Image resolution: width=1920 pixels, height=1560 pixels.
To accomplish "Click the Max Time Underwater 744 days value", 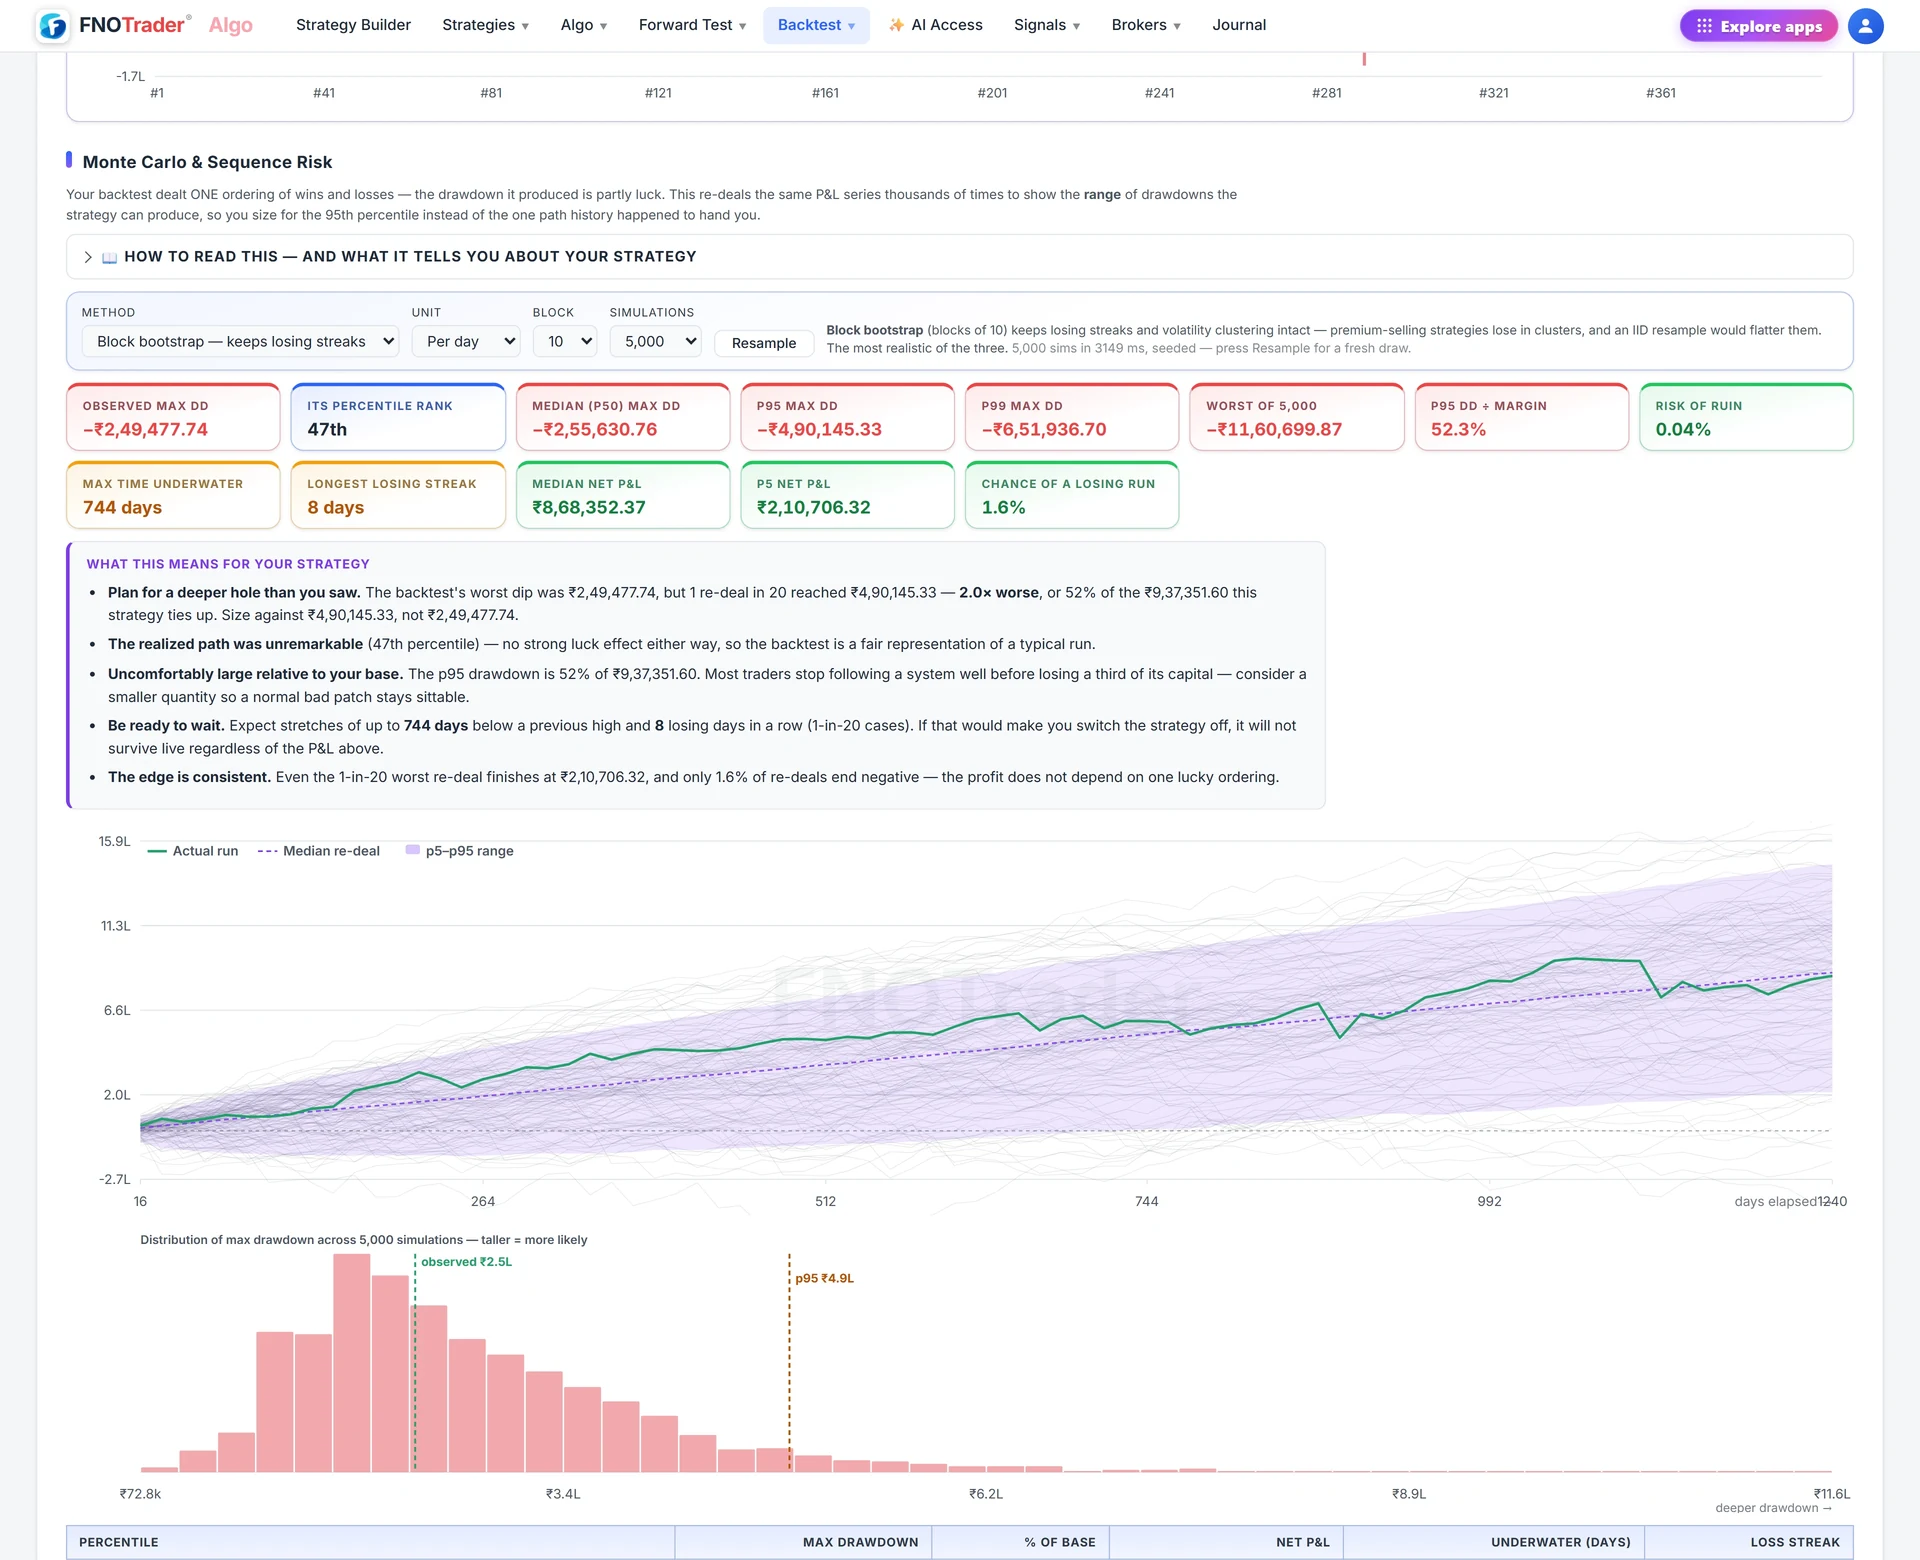I will (122, 507).
